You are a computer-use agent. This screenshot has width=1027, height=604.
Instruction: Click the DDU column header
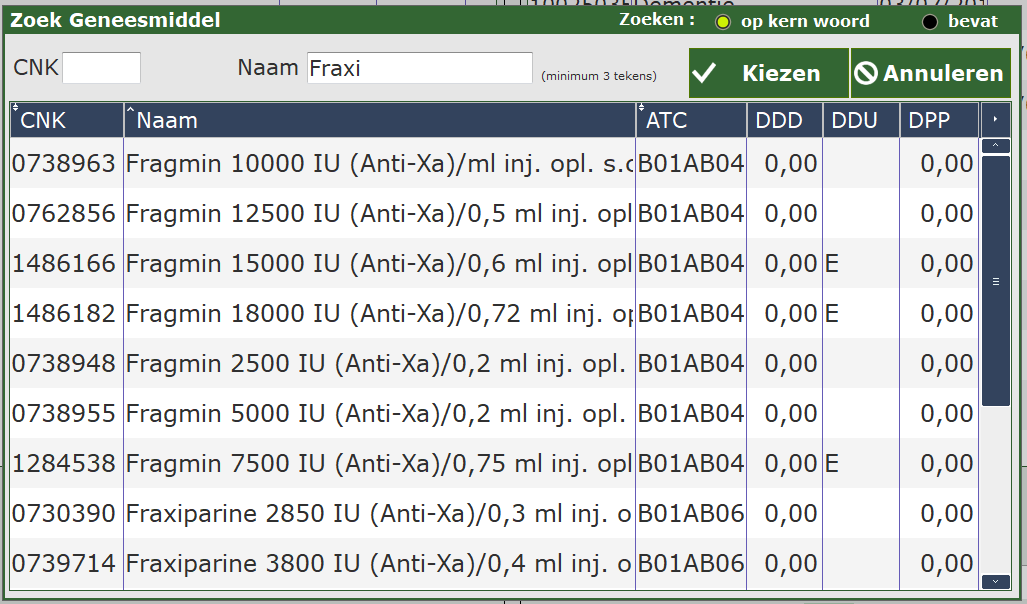861,121
